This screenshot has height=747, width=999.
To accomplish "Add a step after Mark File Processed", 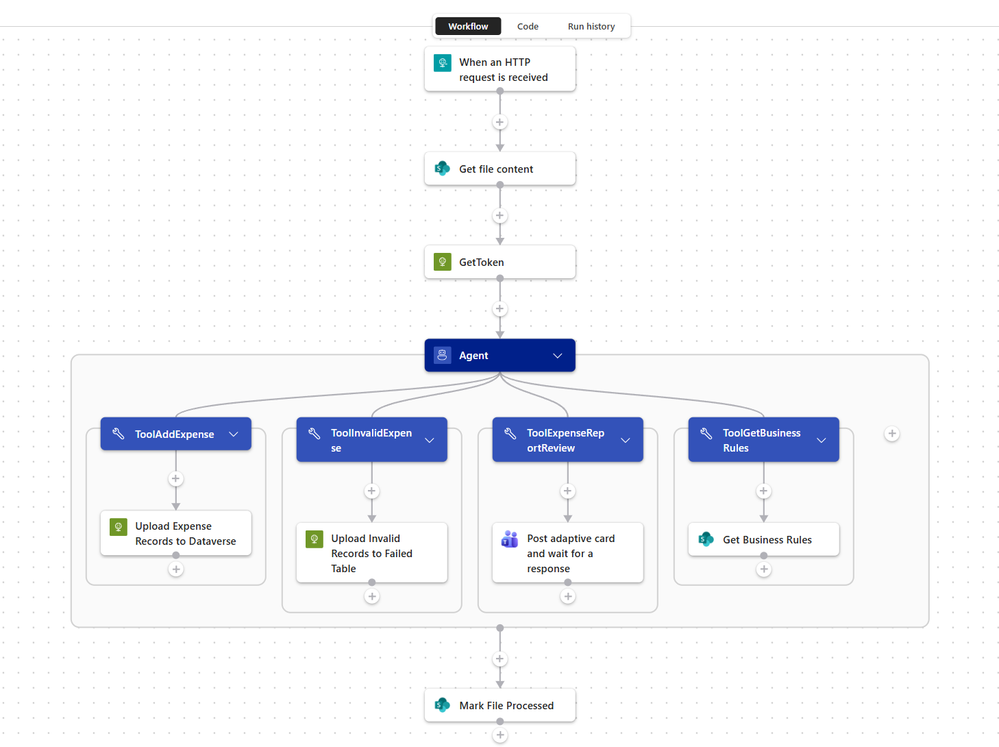I will (x=500, y=735).
